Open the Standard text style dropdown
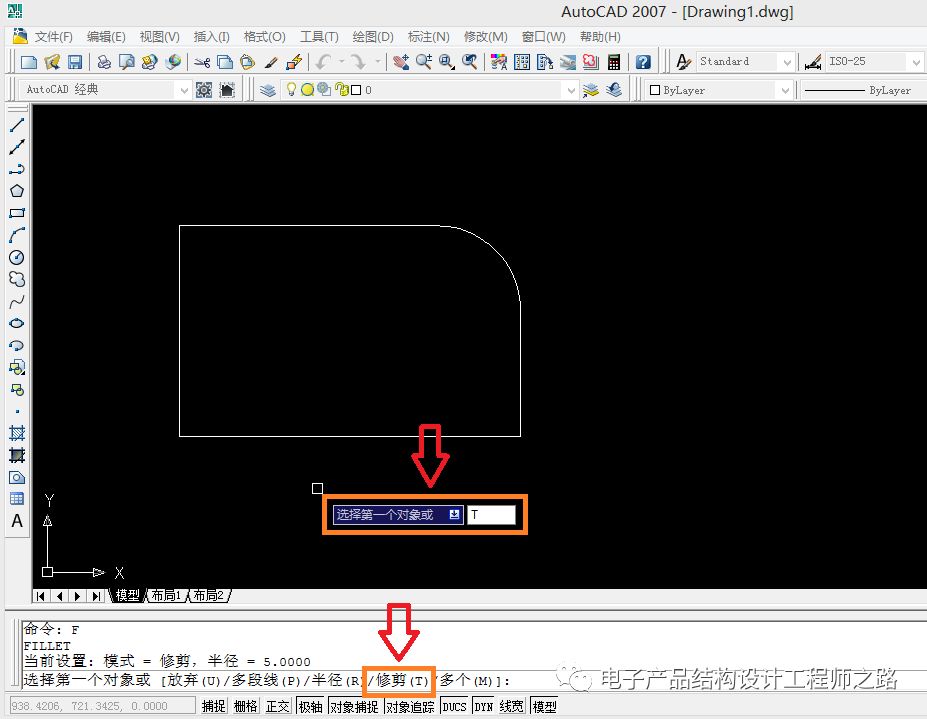Image resolution: width=927 pixels, height=719 pixels. tap(786, 61)
